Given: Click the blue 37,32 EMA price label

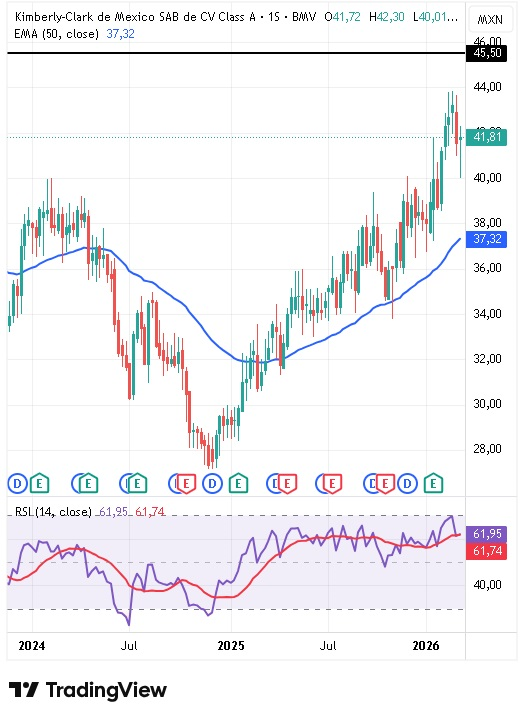Looking at the screenshot, I should tap(487, 239).
